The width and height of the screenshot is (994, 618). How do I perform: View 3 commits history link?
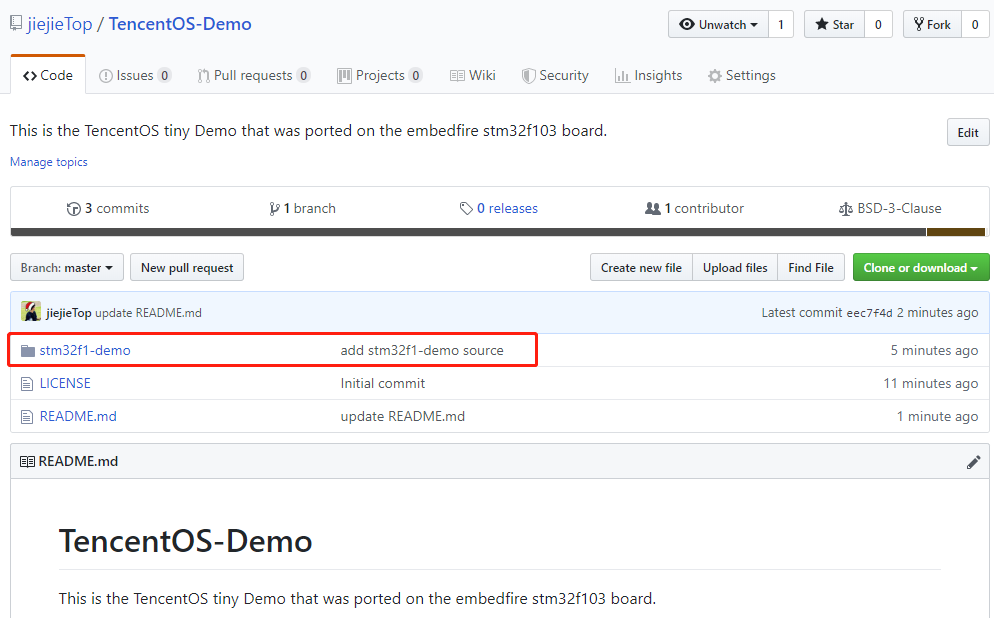tap(108, 209)
